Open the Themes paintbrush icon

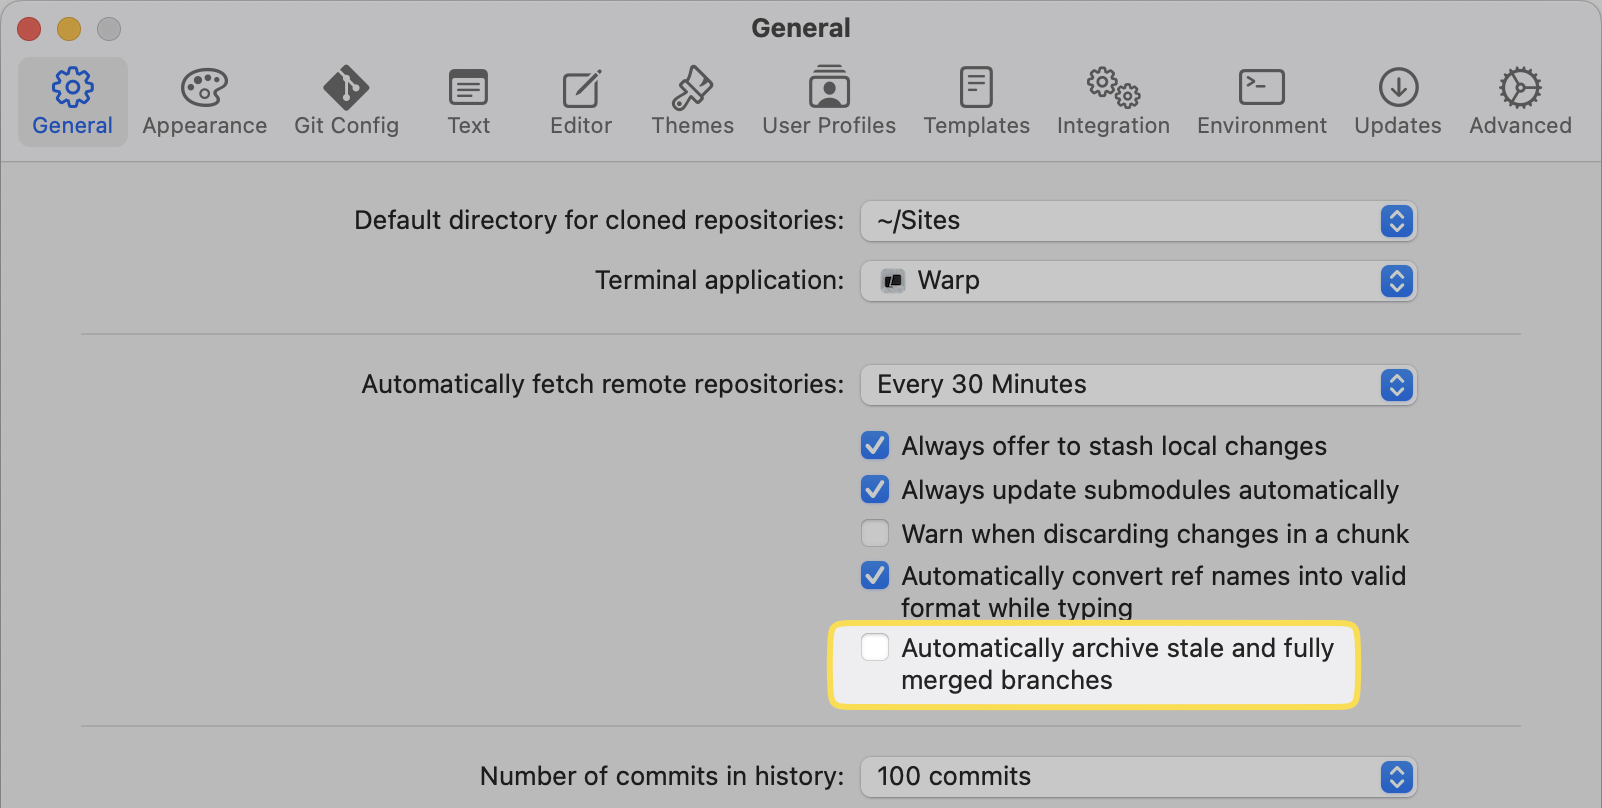pyautogui.click(x=692, y=88)
